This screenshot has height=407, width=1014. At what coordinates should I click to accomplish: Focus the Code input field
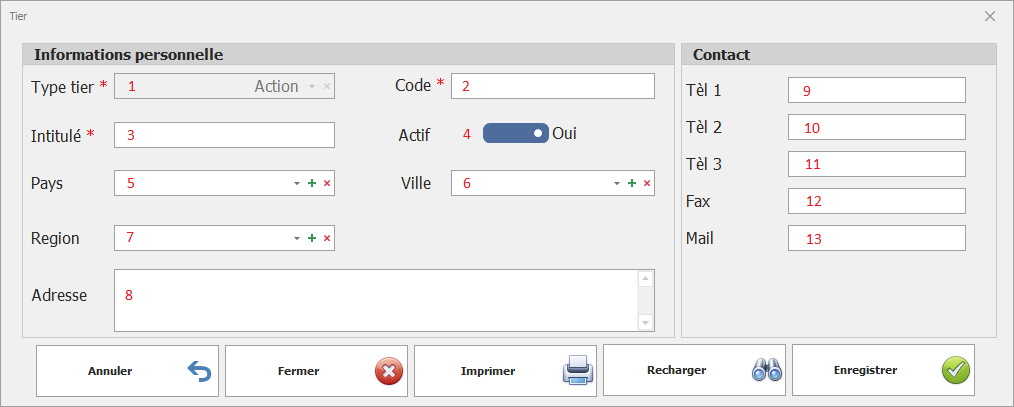click(x=553, y=86)
